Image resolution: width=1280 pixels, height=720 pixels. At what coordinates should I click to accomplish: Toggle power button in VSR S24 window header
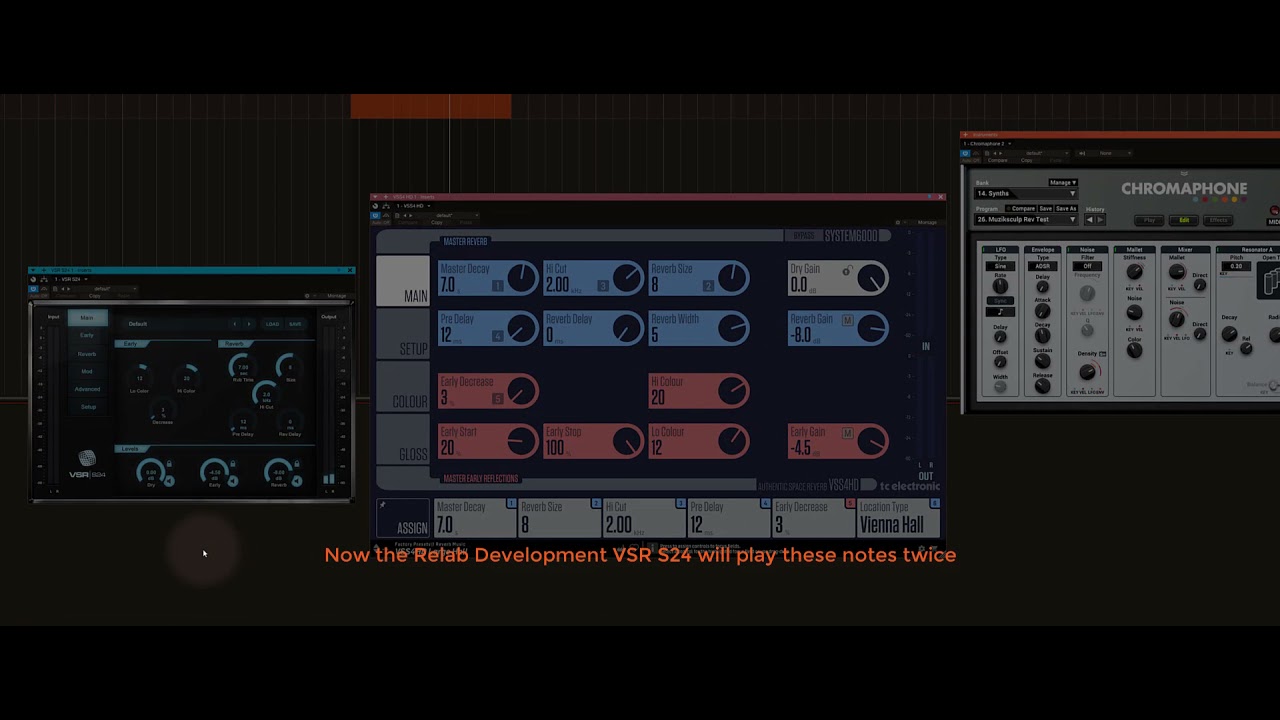pos(33,288)
